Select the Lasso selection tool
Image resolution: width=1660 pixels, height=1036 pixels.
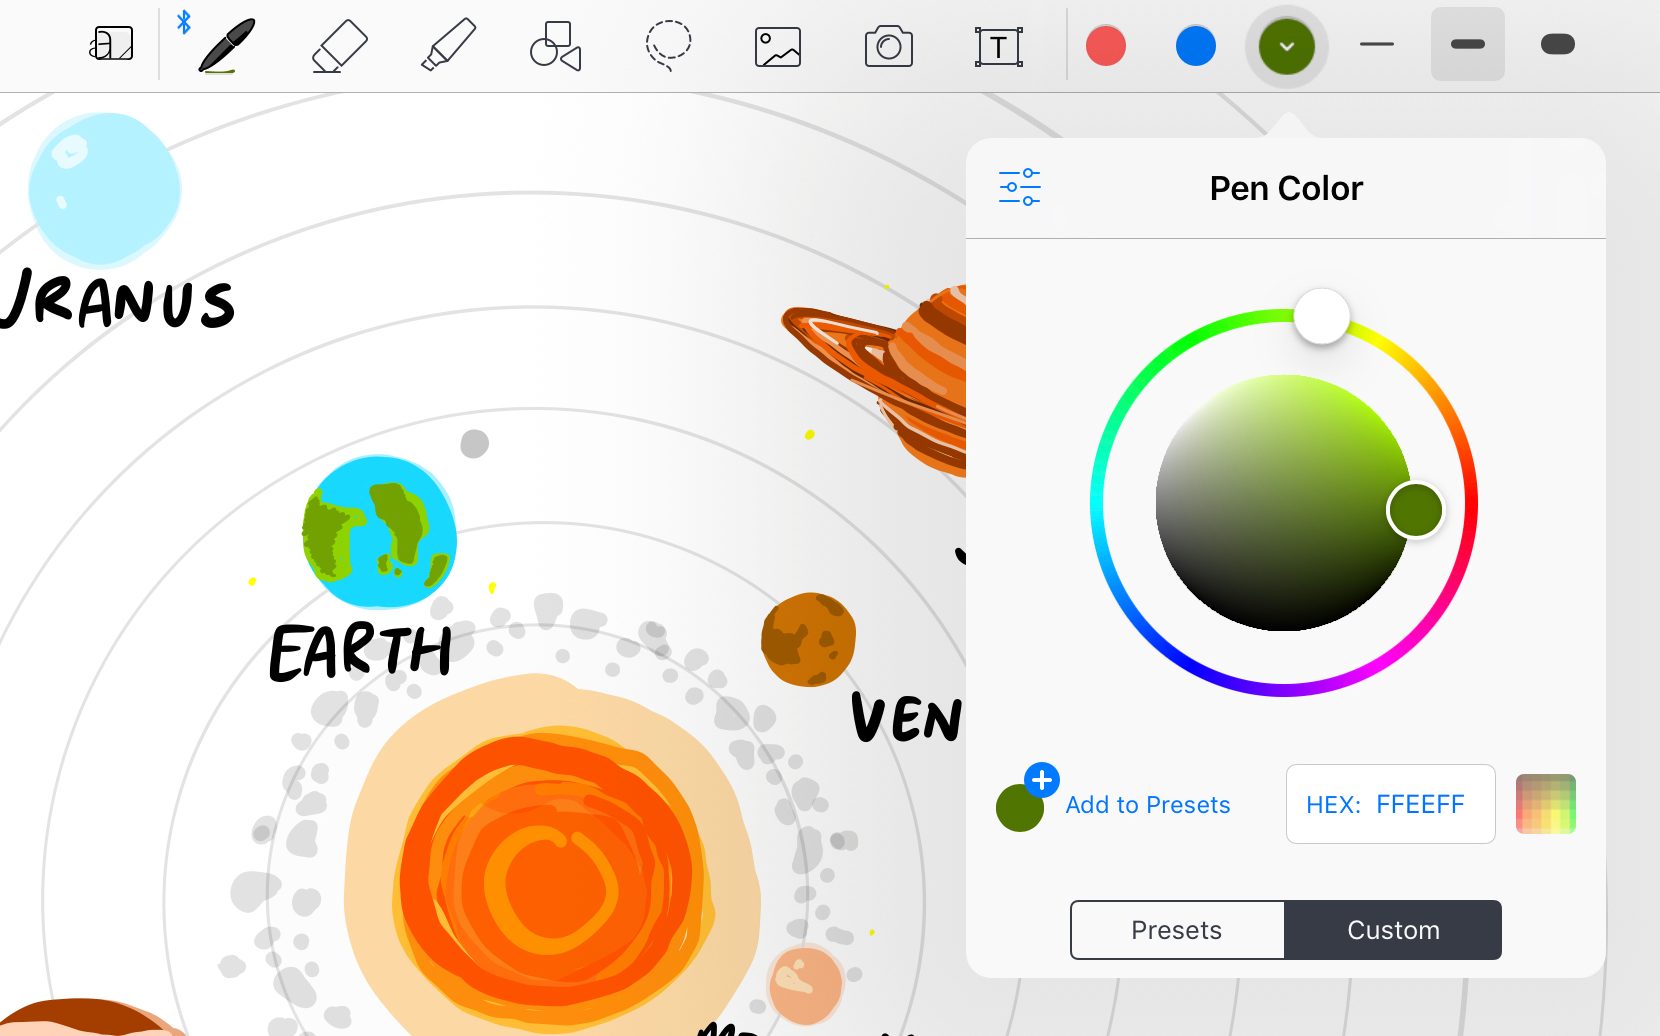[668, 45]
